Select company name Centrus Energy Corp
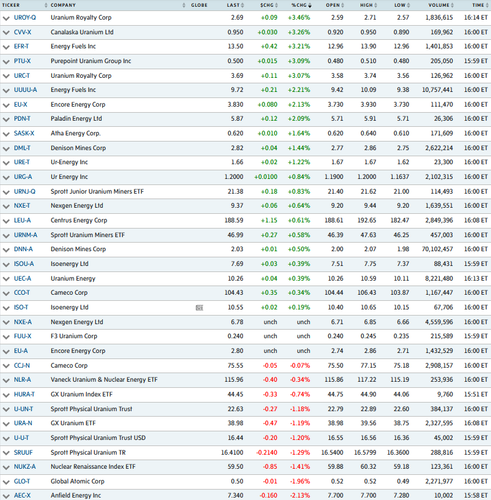The width and height of the screenshot is (491, 500). pyautogui.click(x=79, y=220)
